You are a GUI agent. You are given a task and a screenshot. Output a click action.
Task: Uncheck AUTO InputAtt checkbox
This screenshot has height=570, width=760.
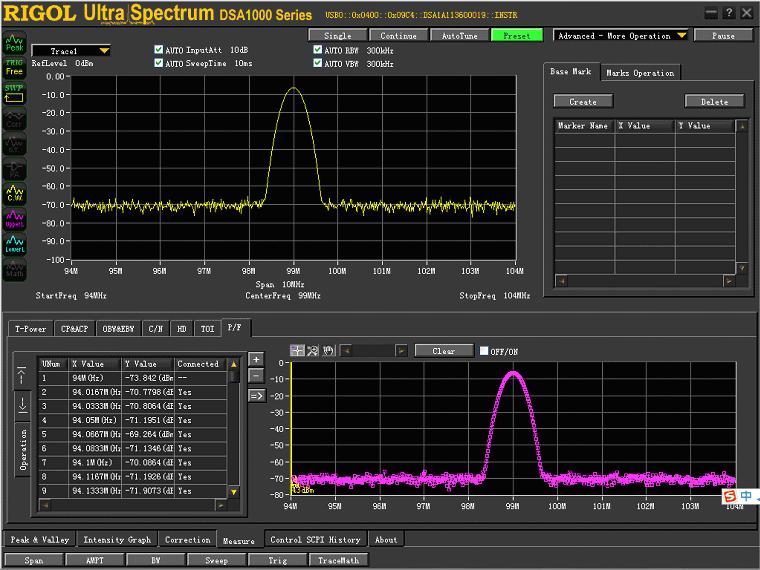tap(159, 49)
